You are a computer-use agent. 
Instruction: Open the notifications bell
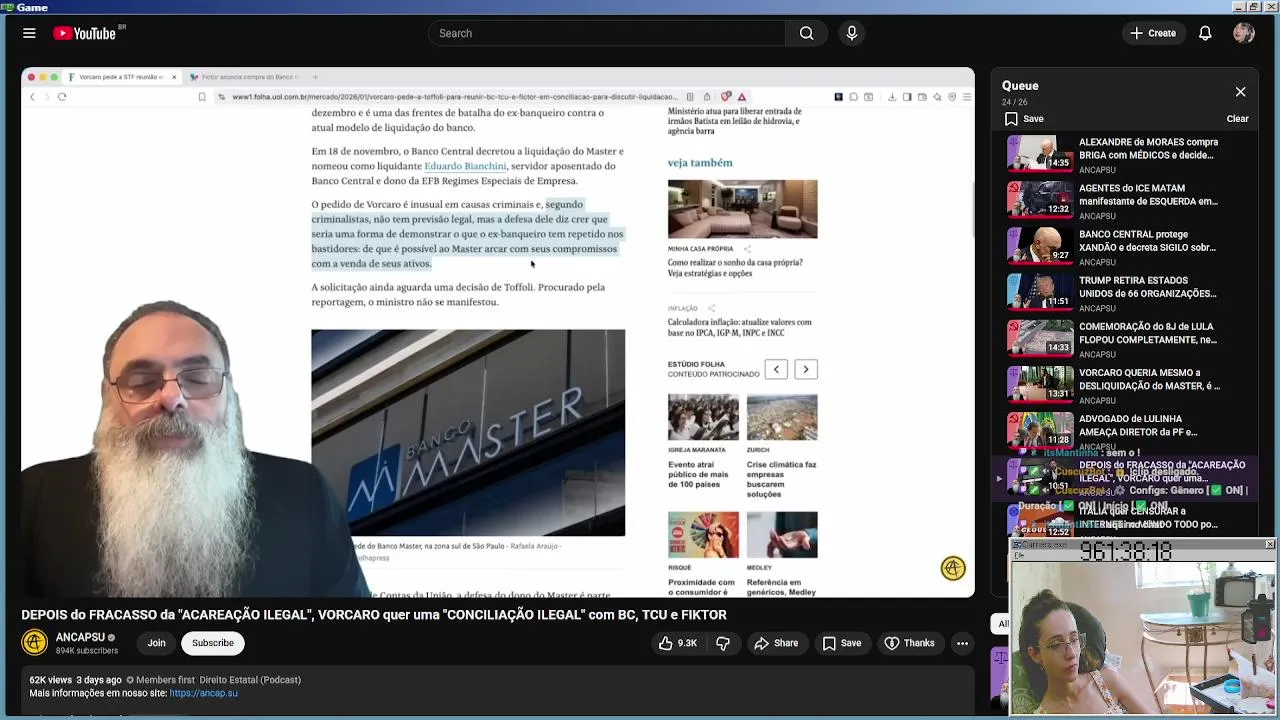click(x=1205, y=33)
